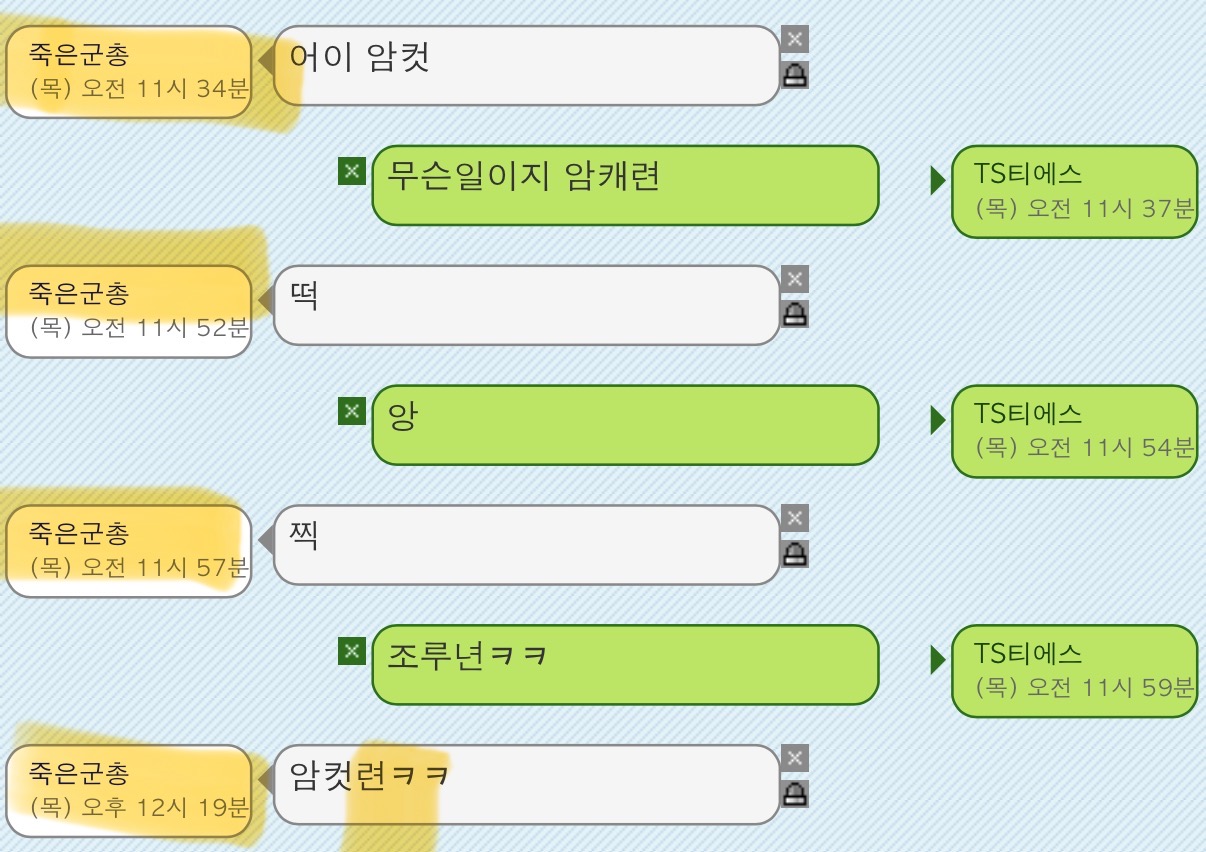Image resolution: width=1206 pixels, height=852 pixels.
Task: Toggle the lock on the 12시 19분 message
Action: point(794,793)
